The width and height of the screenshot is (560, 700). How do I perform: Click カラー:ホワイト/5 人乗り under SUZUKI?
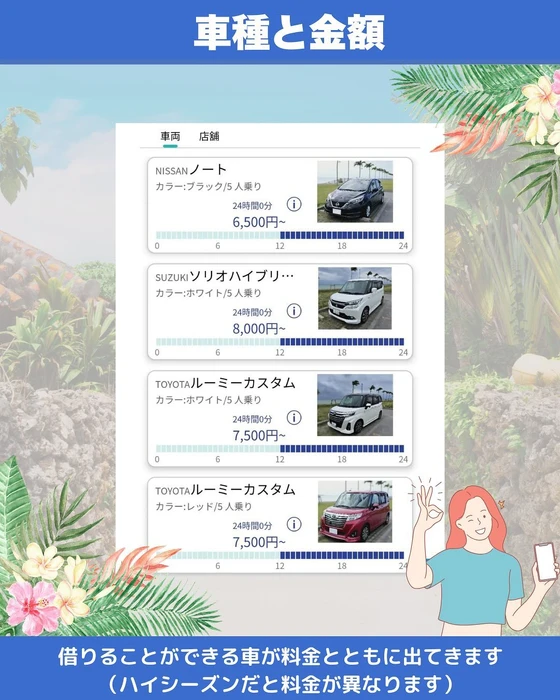(208, 293)
